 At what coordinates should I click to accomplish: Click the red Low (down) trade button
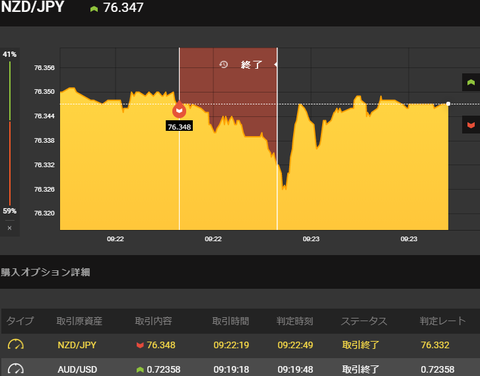pyautogui.click(x=471, y=125)
